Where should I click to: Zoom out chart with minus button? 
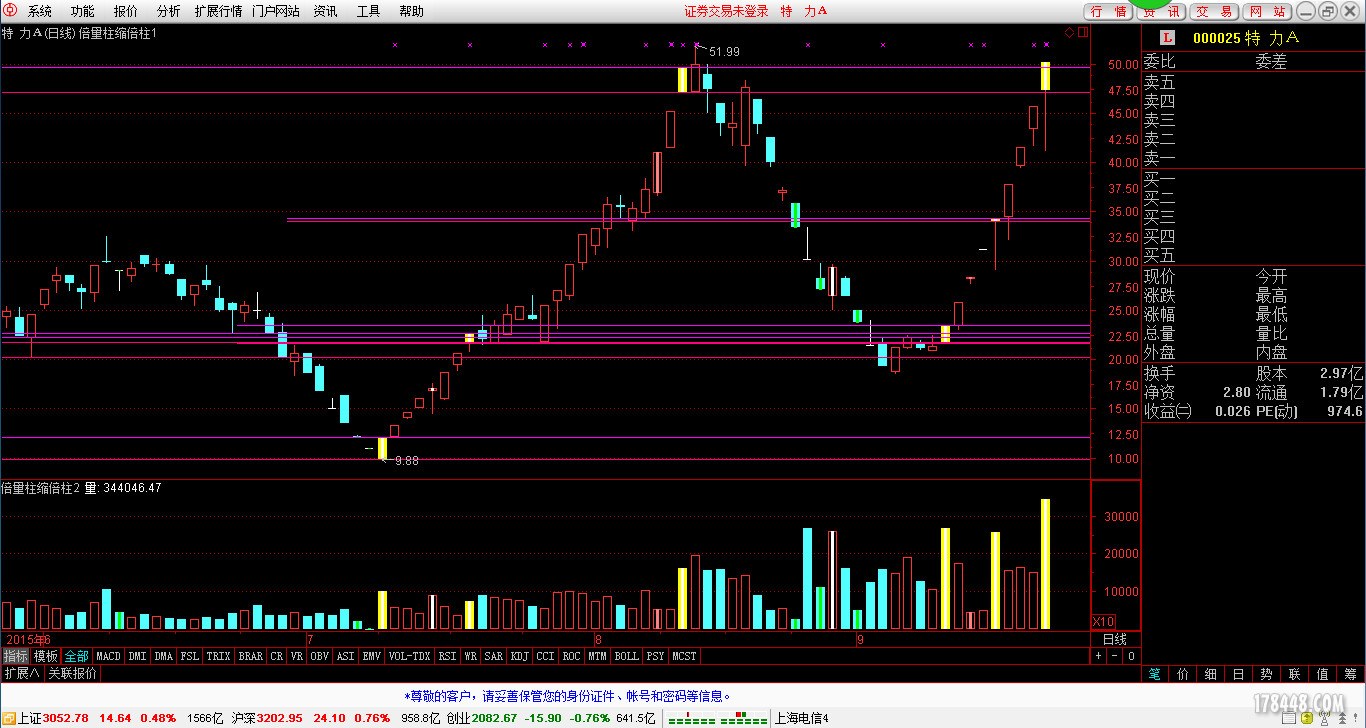pos(1114,656)
